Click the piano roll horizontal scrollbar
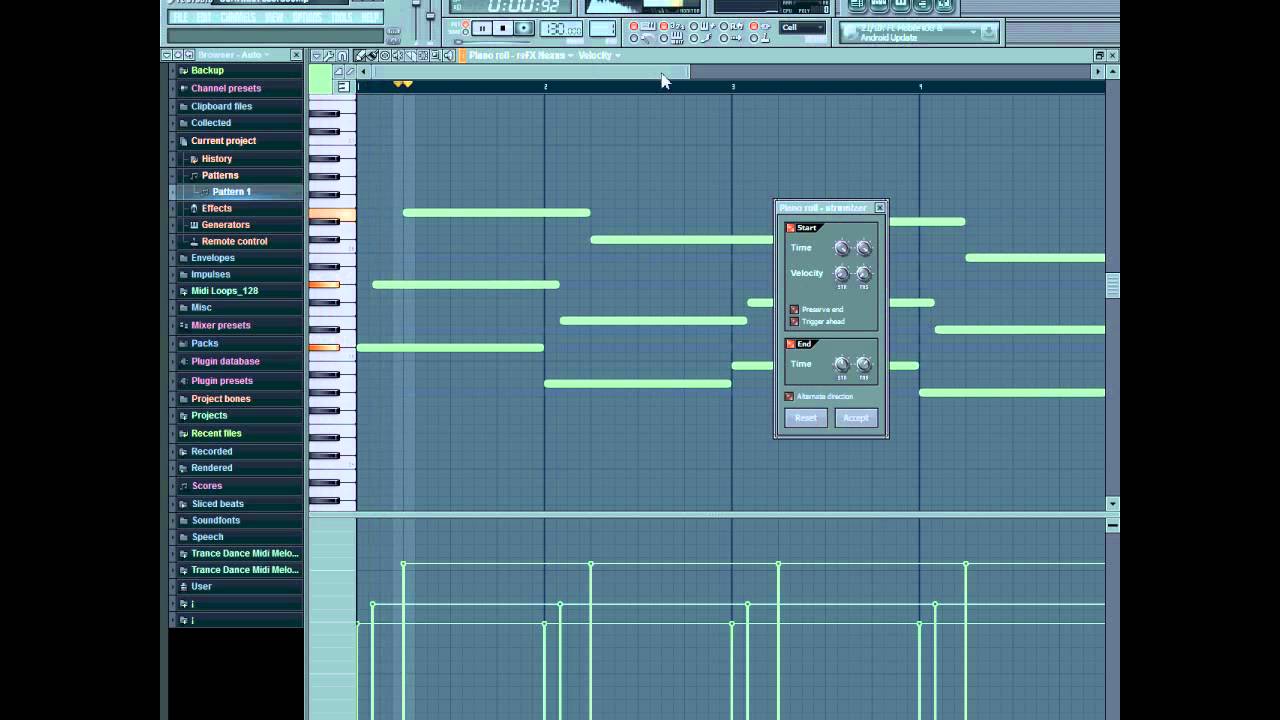1280x720 pixels. (532, 71)
